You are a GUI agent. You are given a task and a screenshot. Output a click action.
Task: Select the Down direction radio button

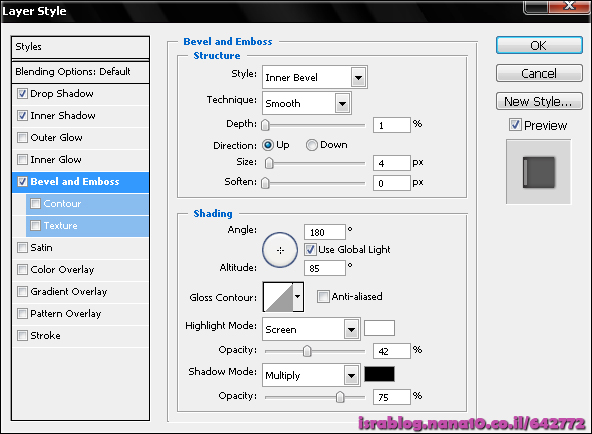[311, 145]
